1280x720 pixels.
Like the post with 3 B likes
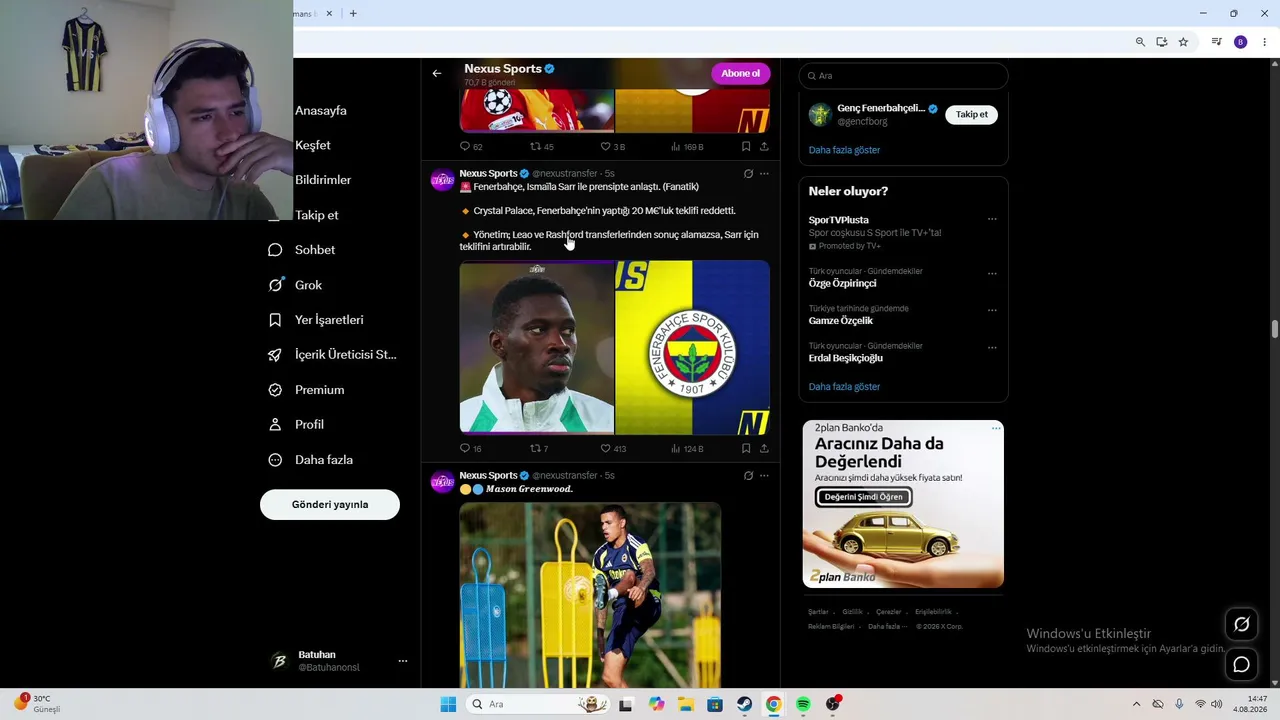point(613,146)
